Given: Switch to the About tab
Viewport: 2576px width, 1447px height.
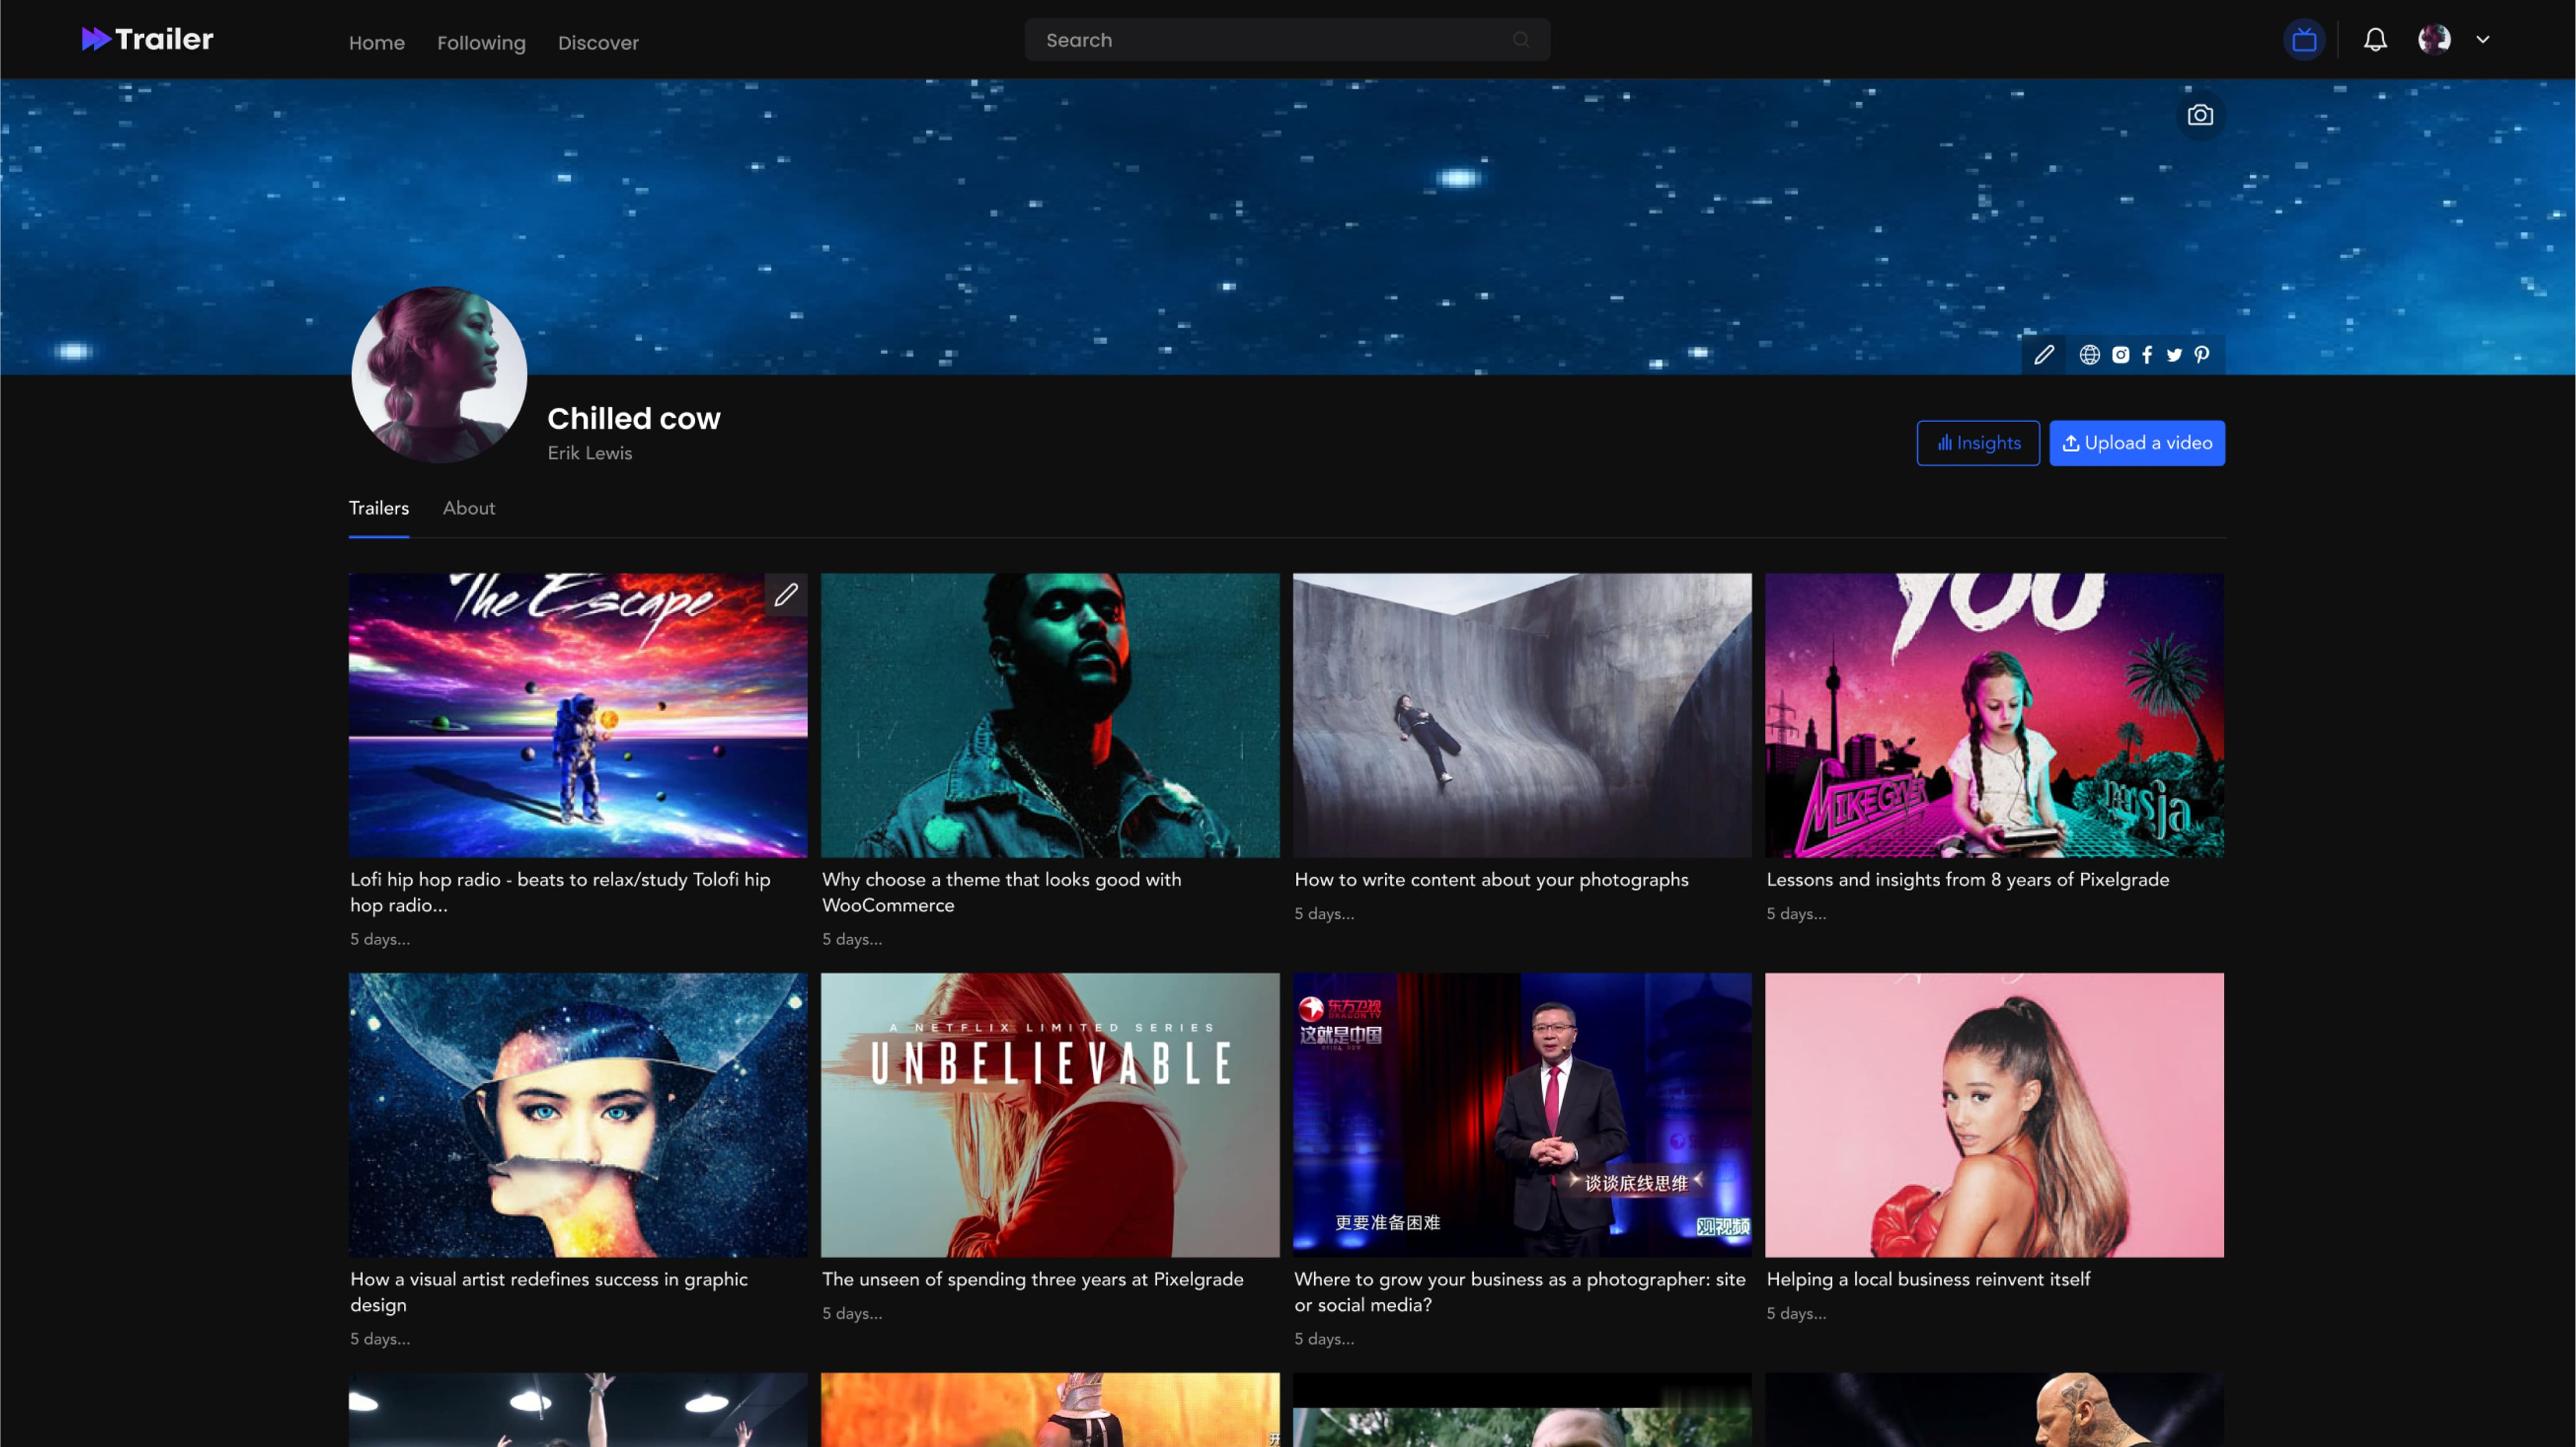Looking at the screenshot, I should click(x=469, y=508).
